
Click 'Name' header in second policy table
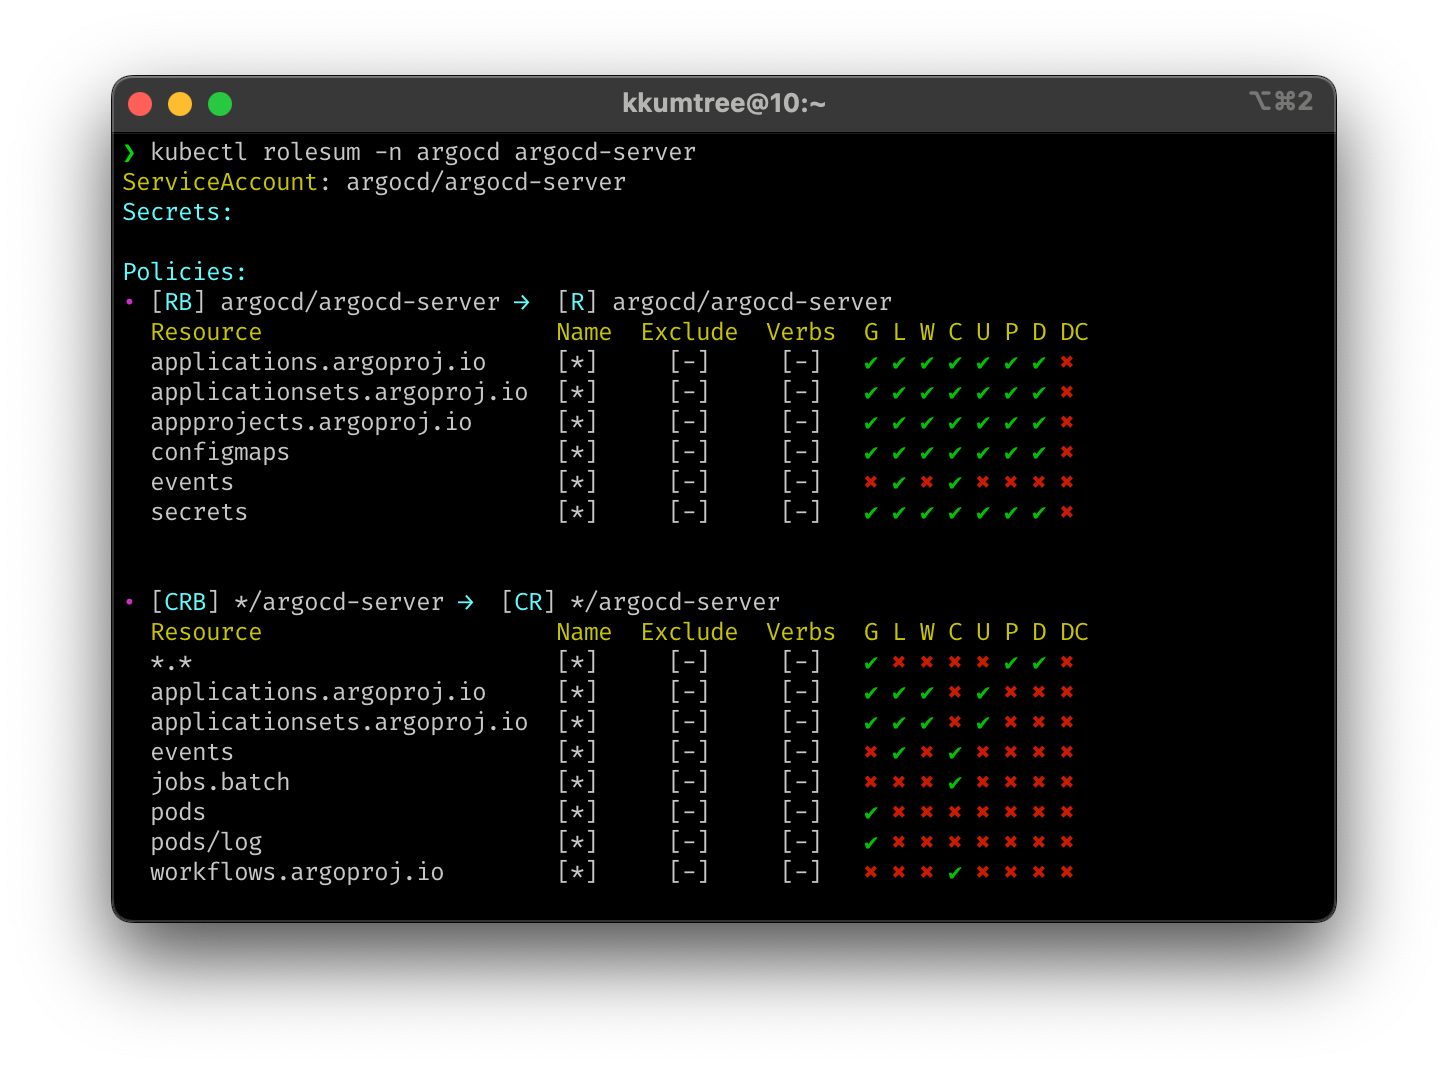pos(584,632)
